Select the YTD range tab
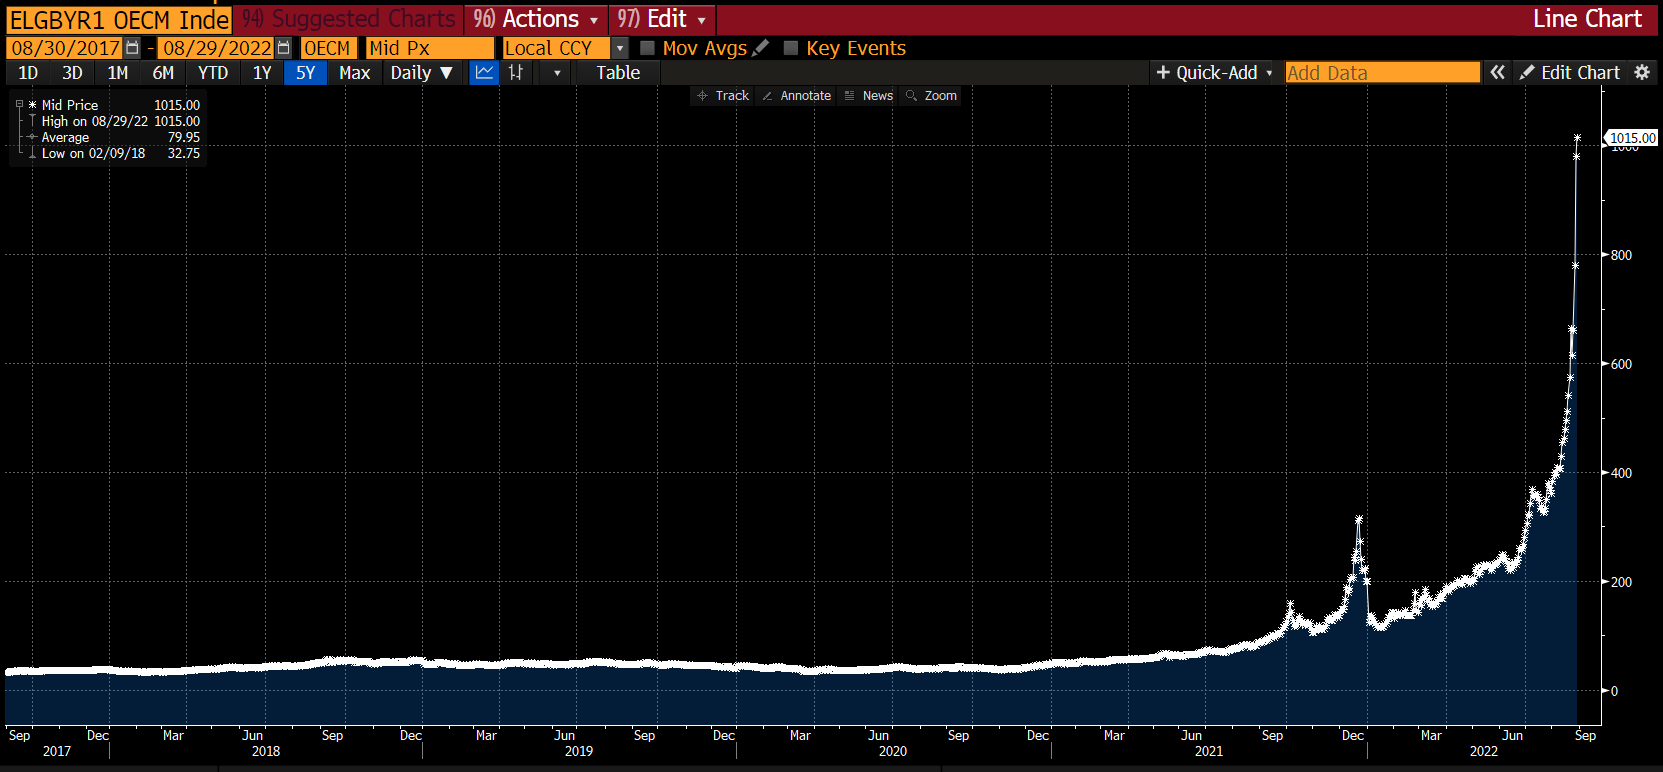The image size is (1663, 772). coord(213,73)
